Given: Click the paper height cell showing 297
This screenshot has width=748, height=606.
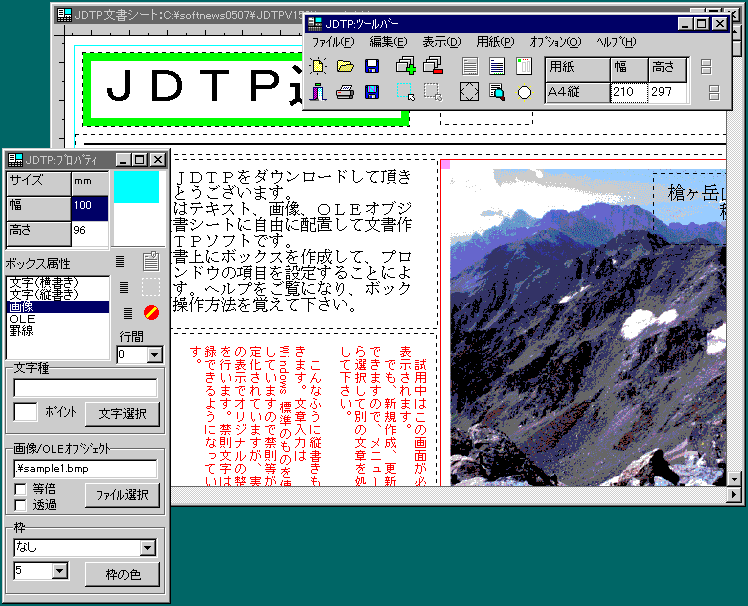Looking at the screenshot, I should coord(668,92).
